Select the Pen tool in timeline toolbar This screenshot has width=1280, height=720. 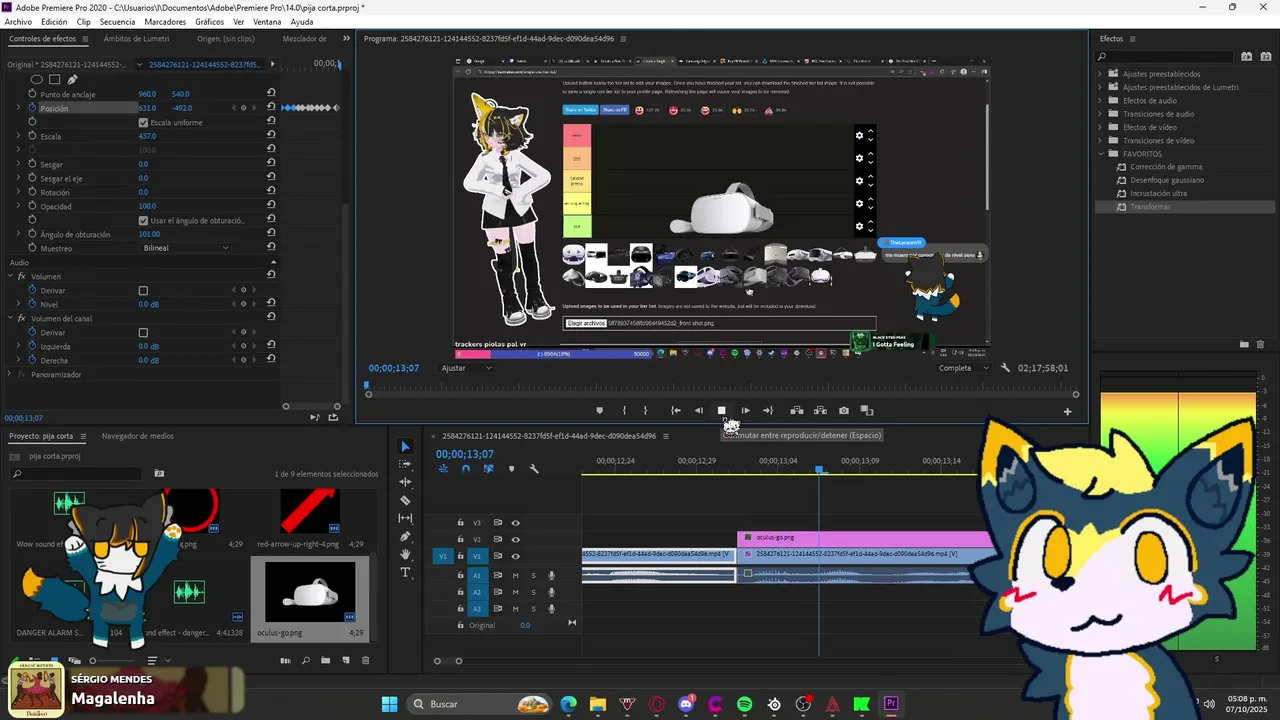click(x=405, y=536)
